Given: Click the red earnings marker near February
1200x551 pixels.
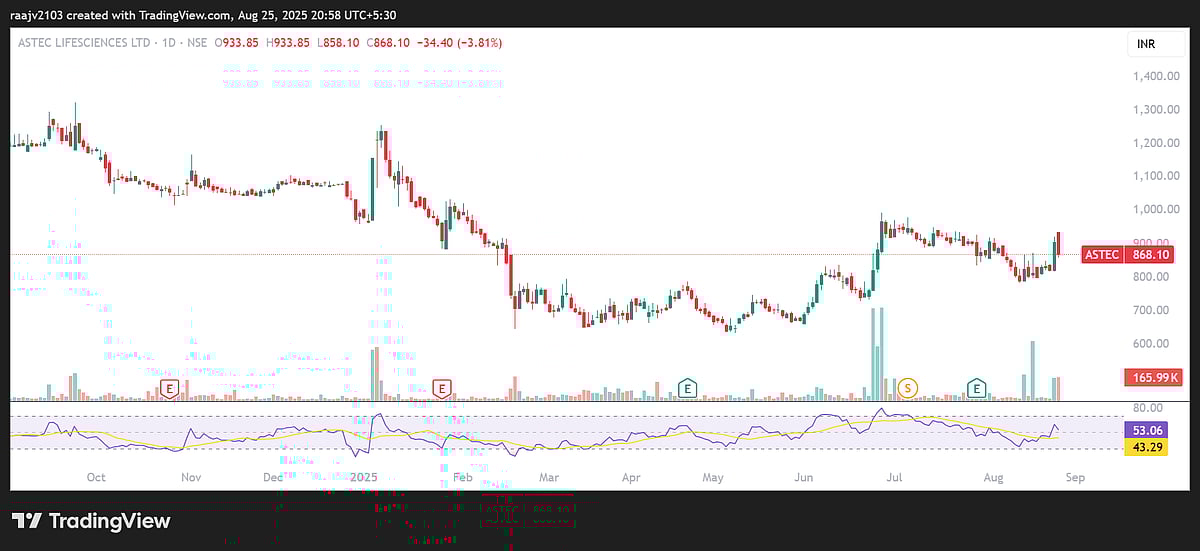Looking at the screenshot, I should 442,387.
